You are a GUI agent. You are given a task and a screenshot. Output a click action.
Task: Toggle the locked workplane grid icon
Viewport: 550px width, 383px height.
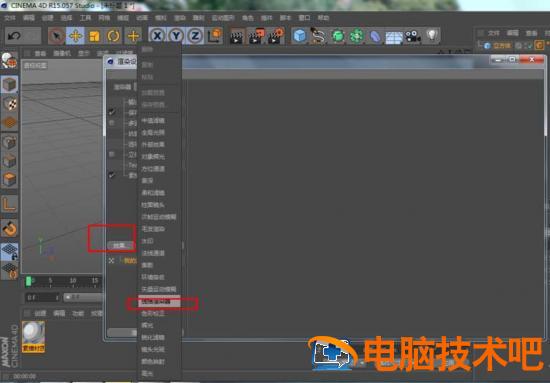point(9,251)
